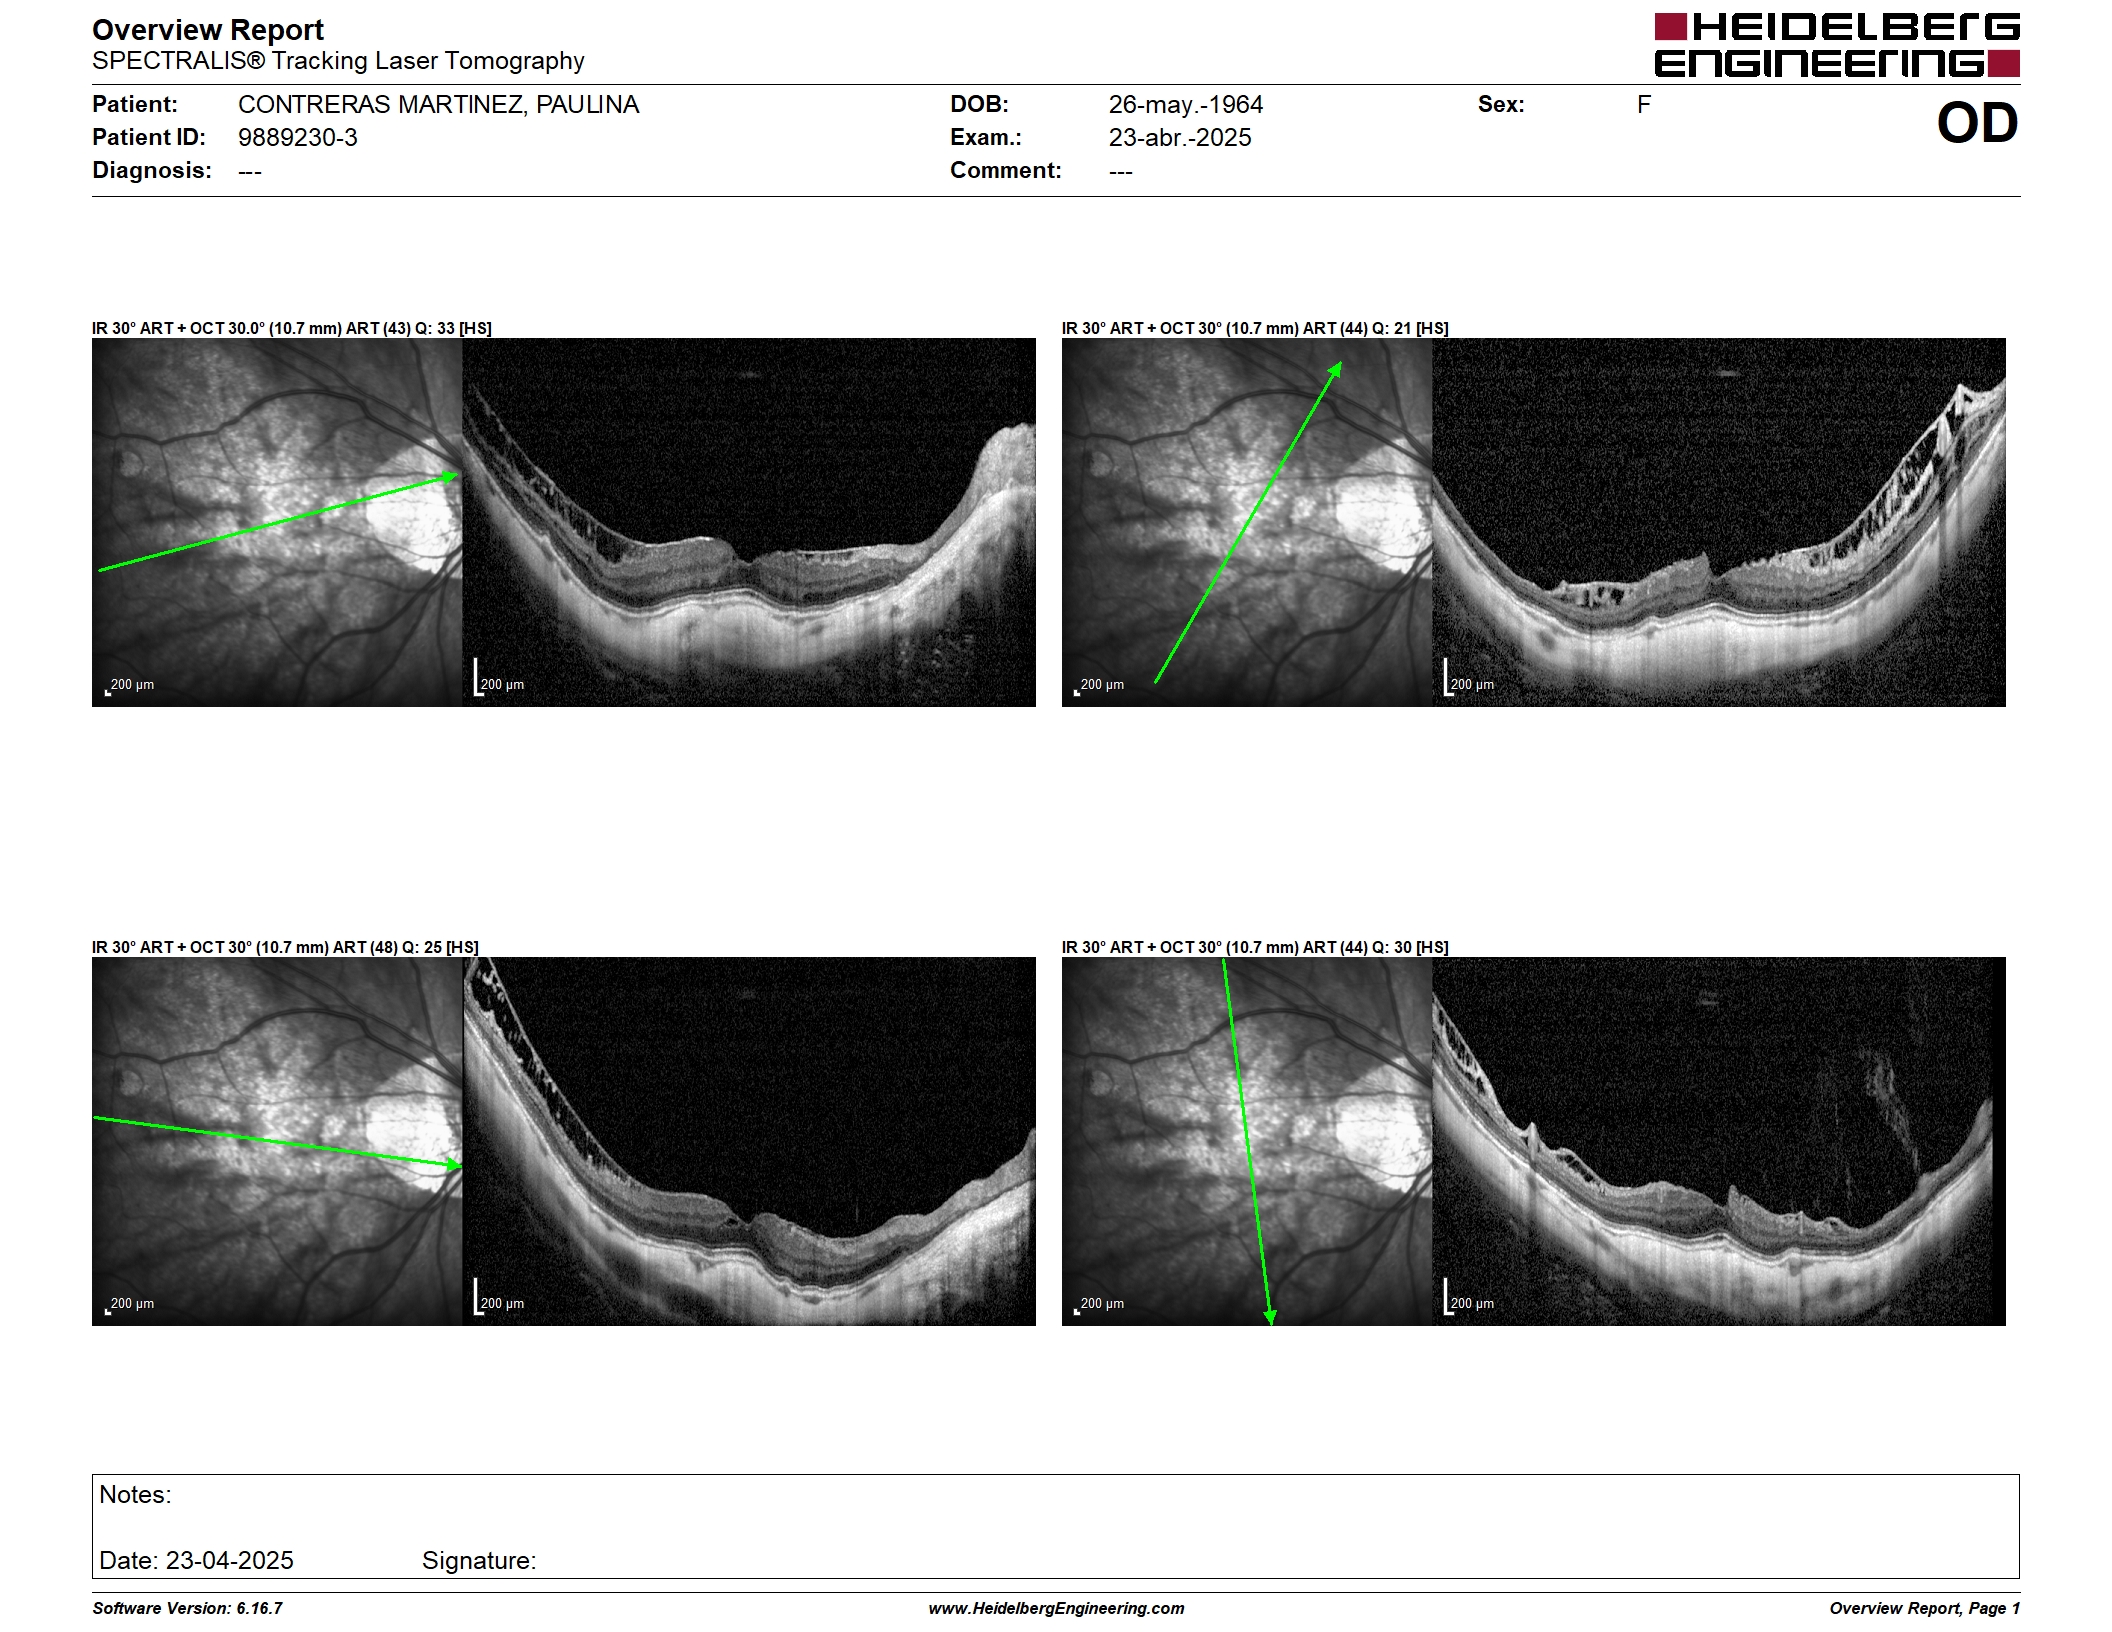
Task: Click the DOB value 26-may.-1964
Action: 1185,105
